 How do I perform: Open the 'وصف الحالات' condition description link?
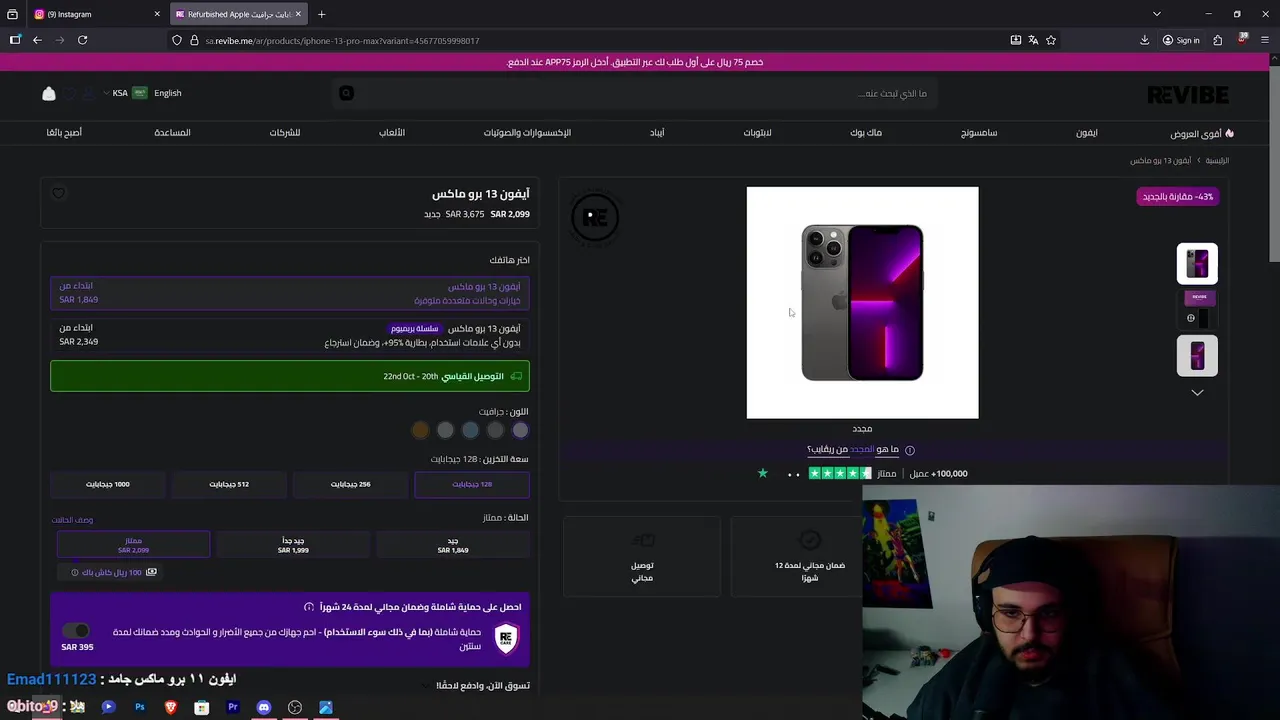coord(72,520)
